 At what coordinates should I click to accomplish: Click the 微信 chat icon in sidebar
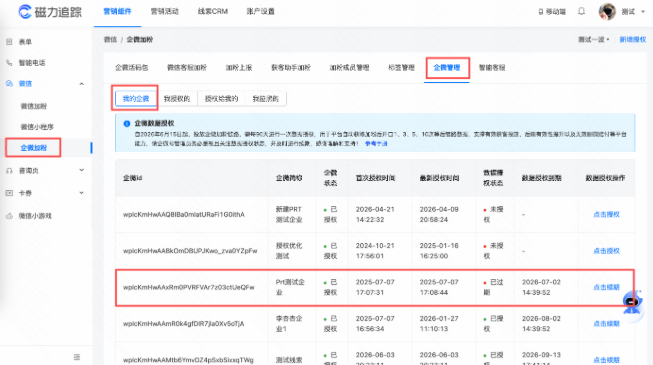9,83
